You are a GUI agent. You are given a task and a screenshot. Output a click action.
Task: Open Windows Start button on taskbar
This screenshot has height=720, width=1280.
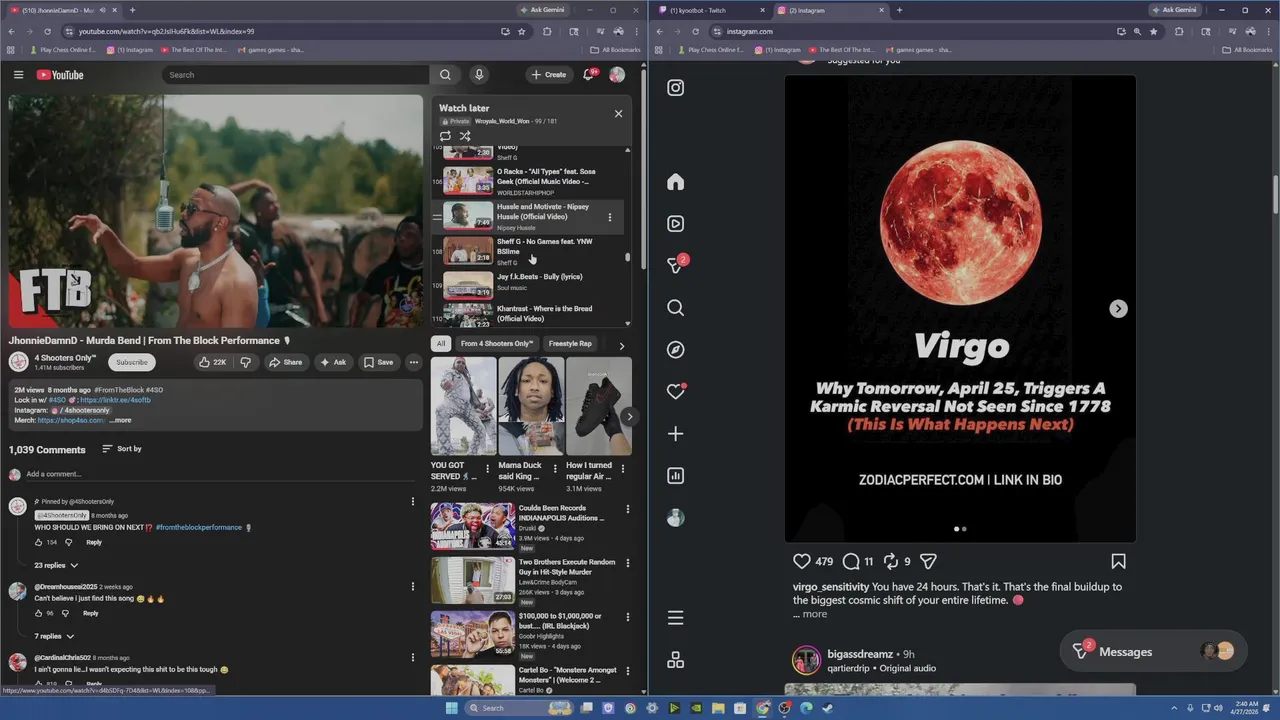click(x=451, y=708)
